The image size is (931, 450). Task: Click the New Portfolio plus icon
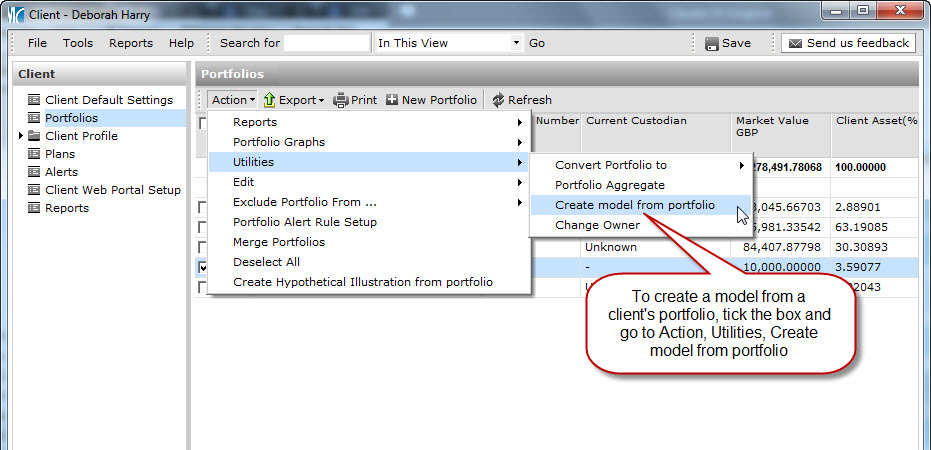[392, 100]
